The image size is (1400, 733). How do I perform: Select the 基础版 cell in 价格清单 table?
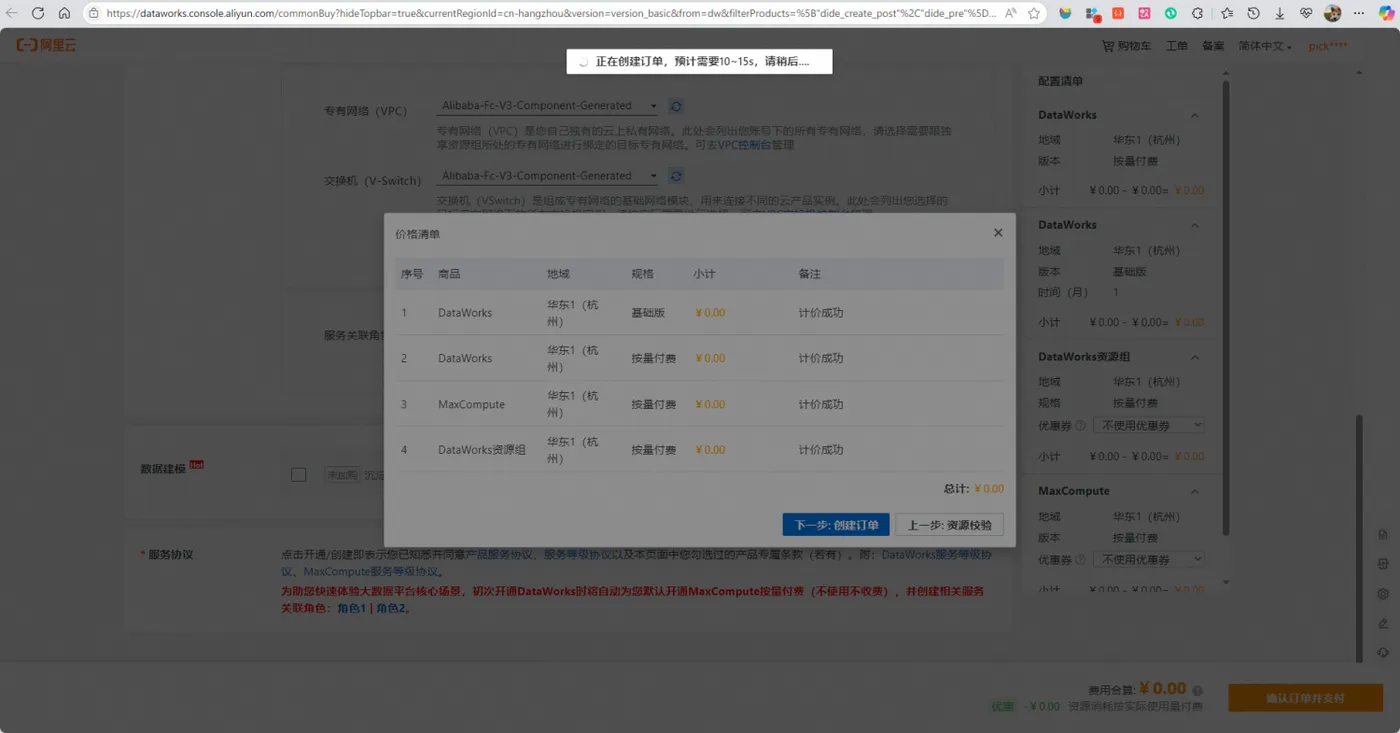tap(648, 313)
